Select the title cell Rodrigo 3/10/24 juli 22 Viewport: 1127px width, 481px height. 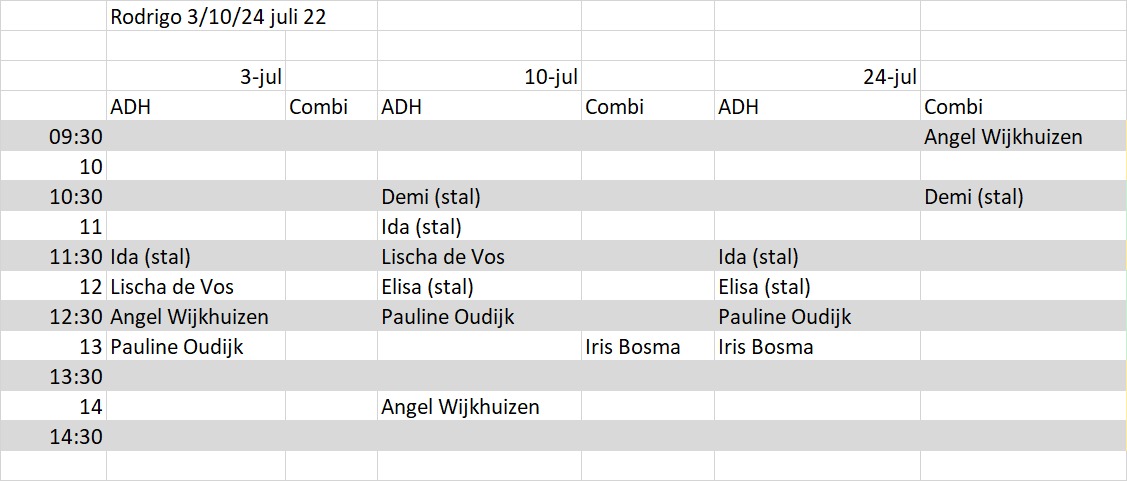(x=242, y=16)
